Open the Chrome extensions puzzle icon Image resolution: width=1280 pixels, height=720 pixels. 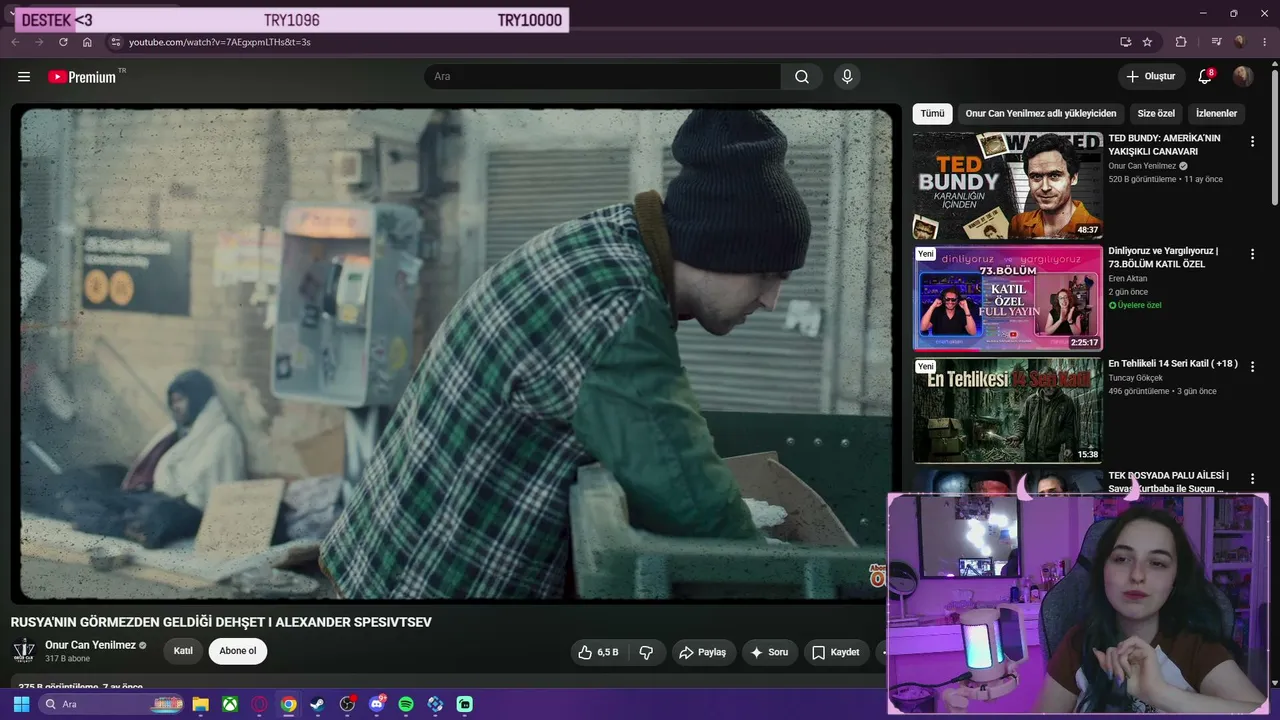click(1181, 42)
